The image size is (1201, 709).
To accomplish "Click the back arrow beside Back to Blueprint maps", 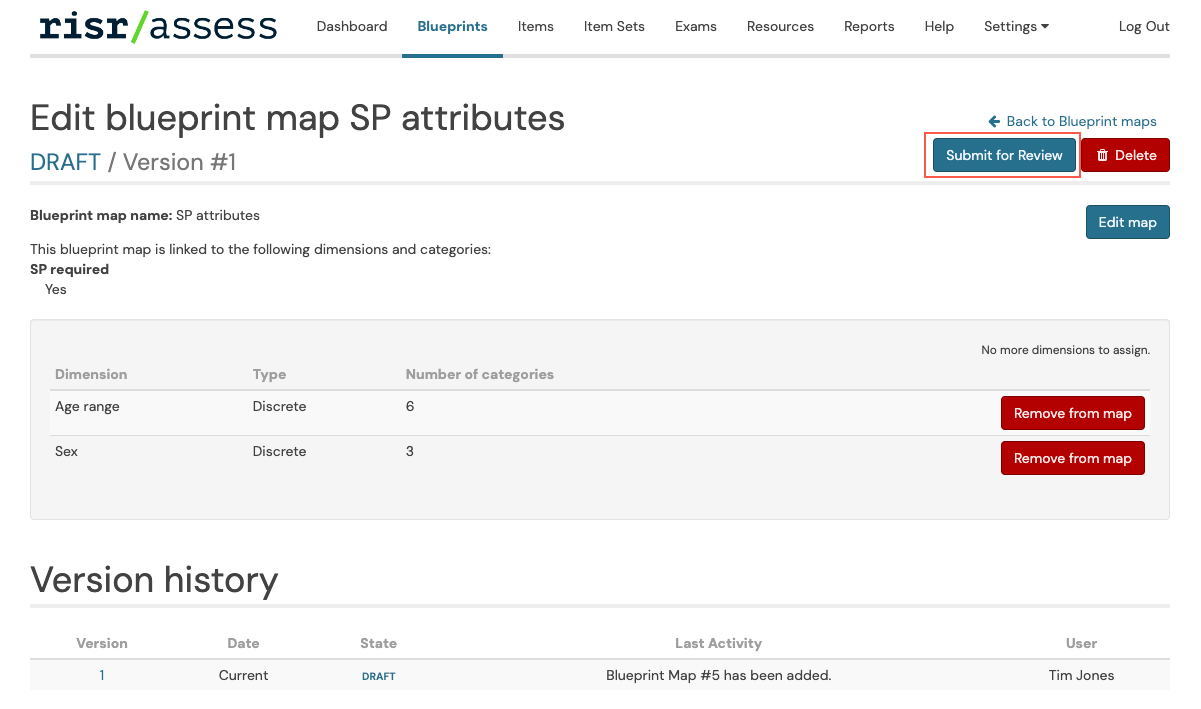I will [992, 121].
